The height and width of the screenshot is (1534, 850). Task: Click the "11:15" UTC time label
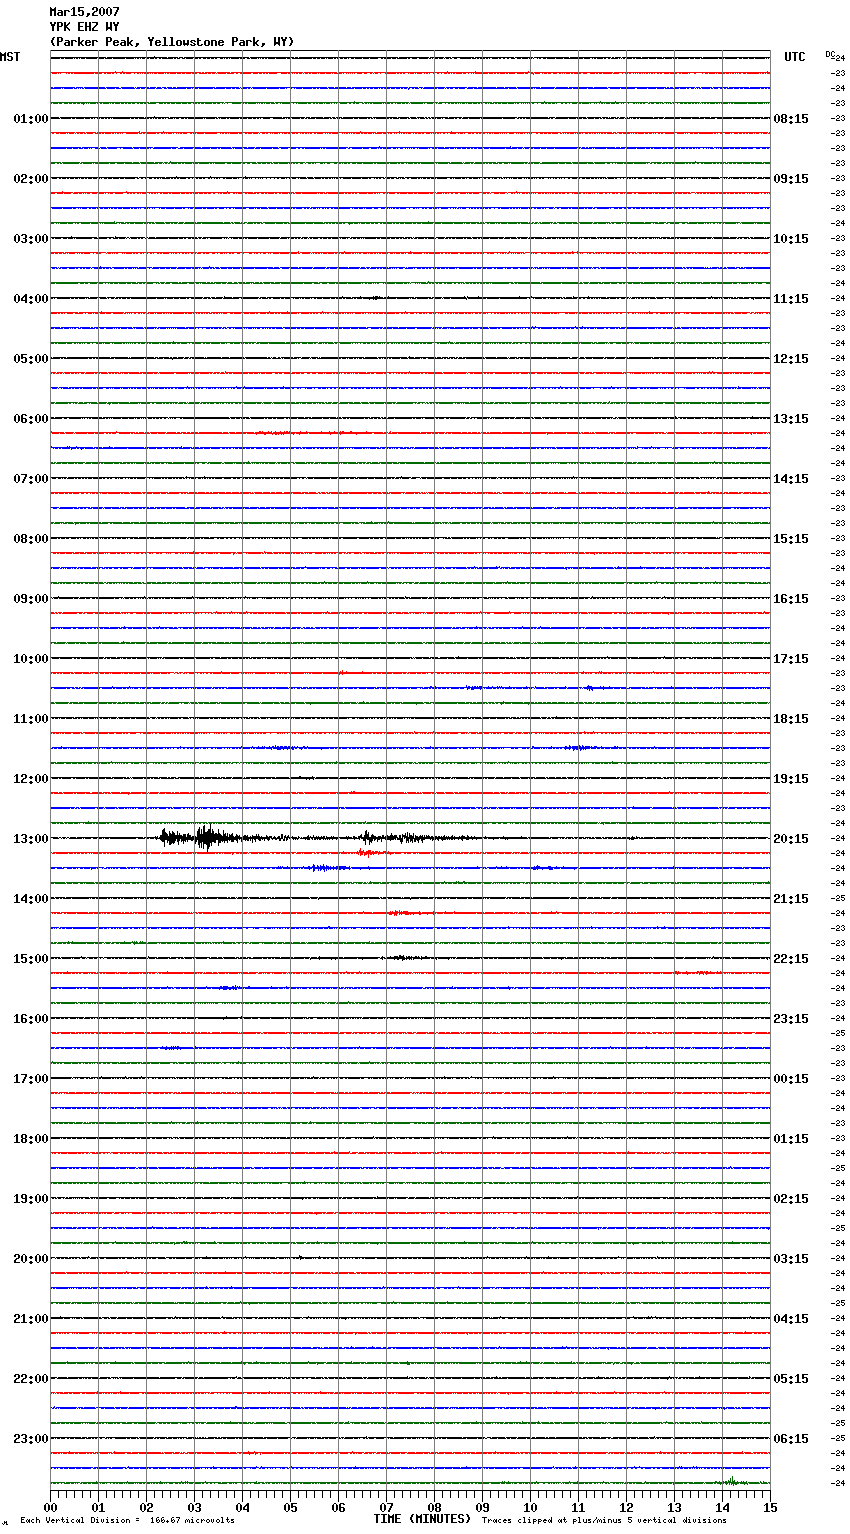pyautogui.click(x=791, y=299)
